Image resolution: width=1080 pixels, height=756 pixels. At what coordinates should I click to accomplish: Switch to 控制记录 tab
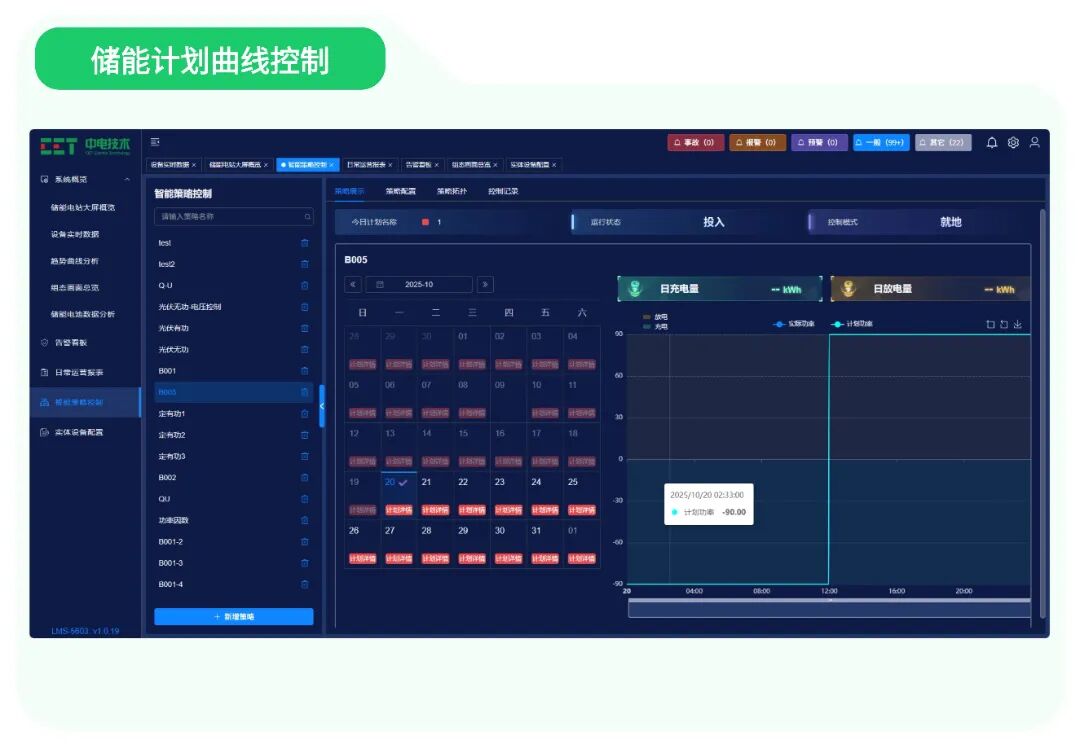pyautogui.click(x=503, y=191)
